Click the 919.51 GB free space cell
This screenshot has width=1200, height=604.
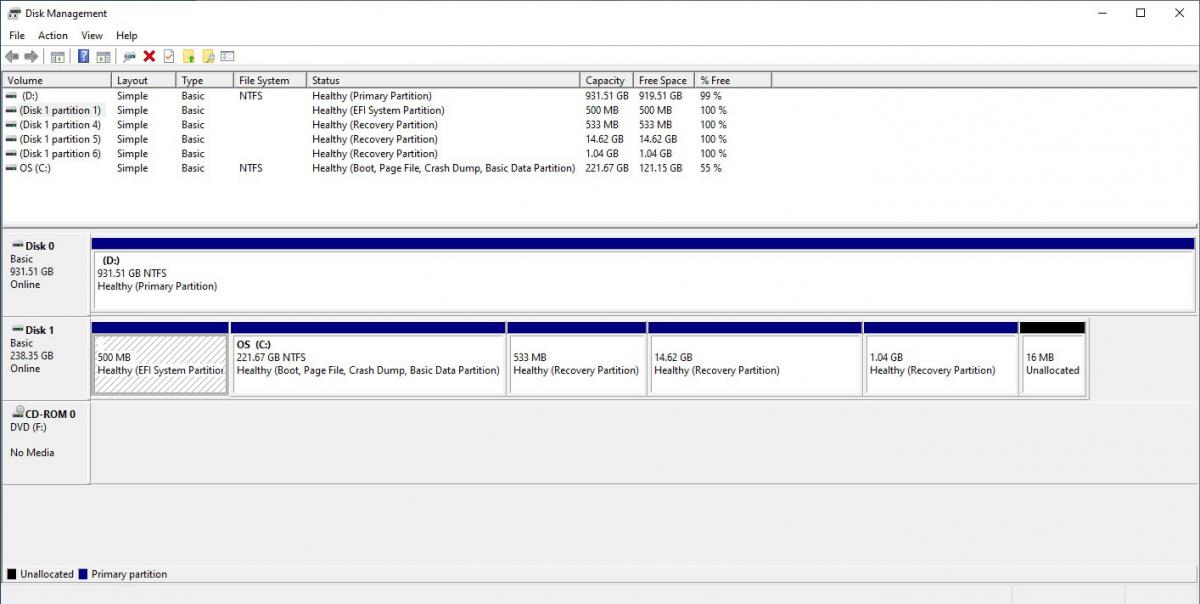(662, 96)
